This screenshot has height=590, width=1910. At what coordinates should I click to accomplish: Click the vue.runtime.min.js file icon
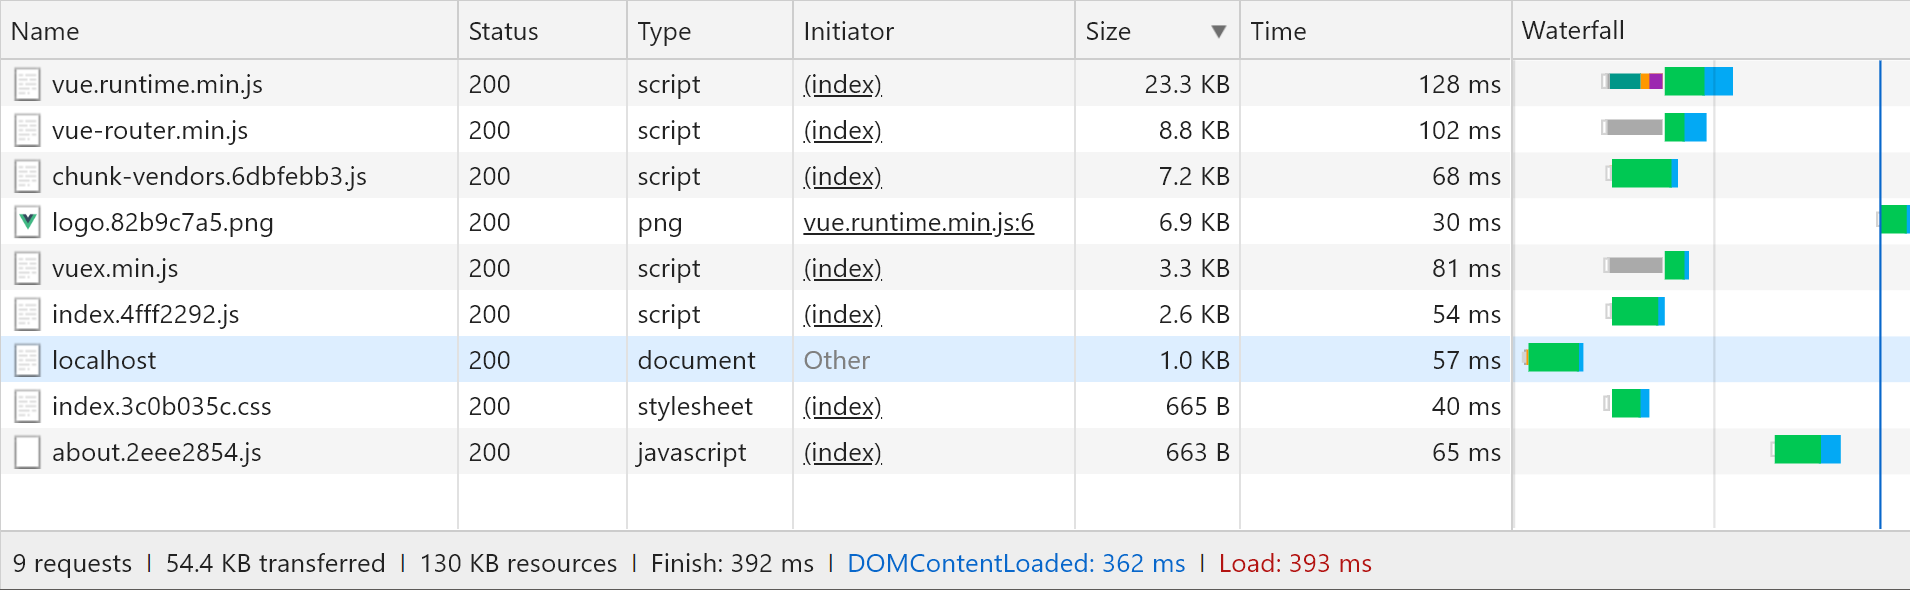(x=27, y=84)
